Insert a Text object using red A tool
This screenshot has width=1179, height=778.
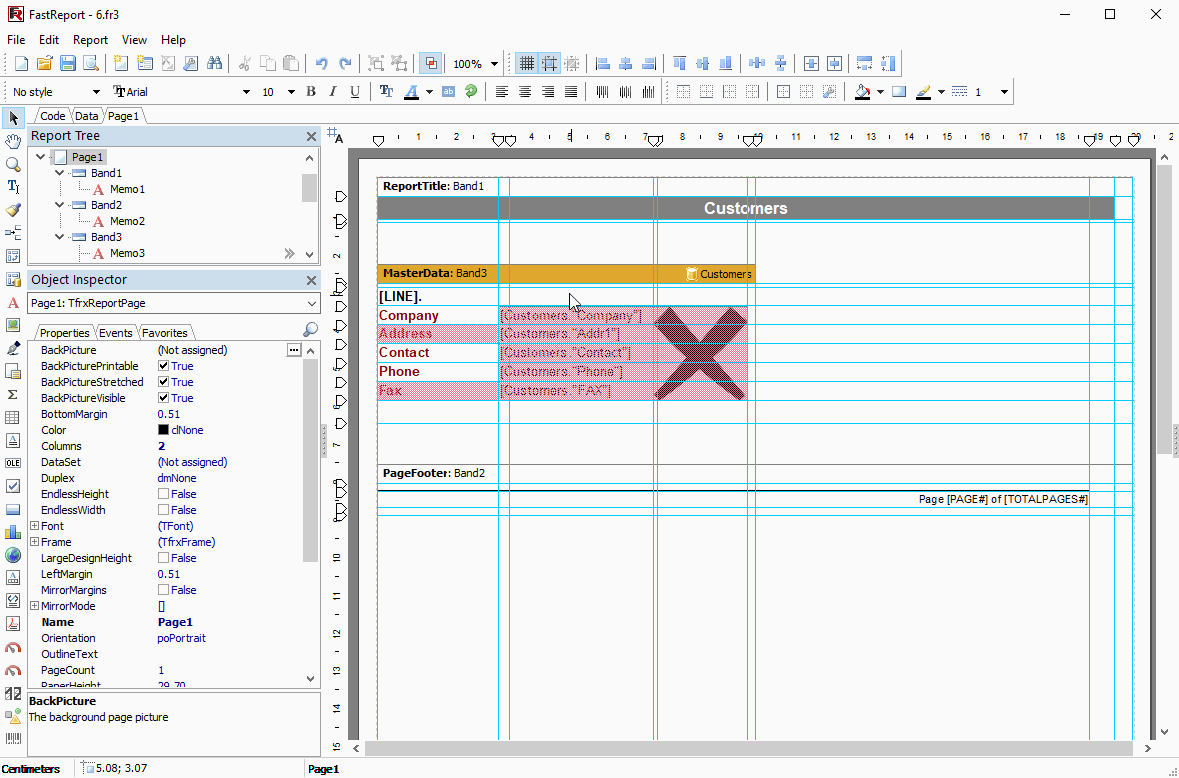click(x=13, y=302)
